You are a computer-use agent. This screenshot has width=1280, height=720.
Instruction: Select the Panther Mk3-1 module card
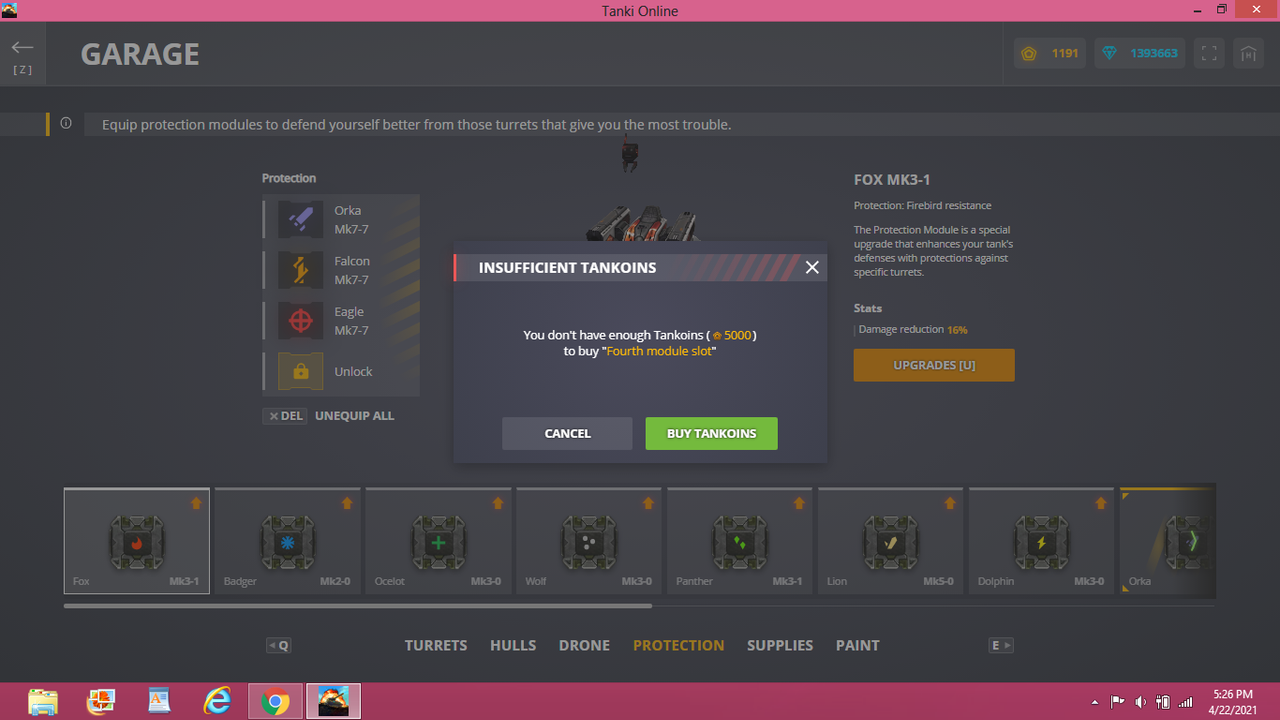741,541
